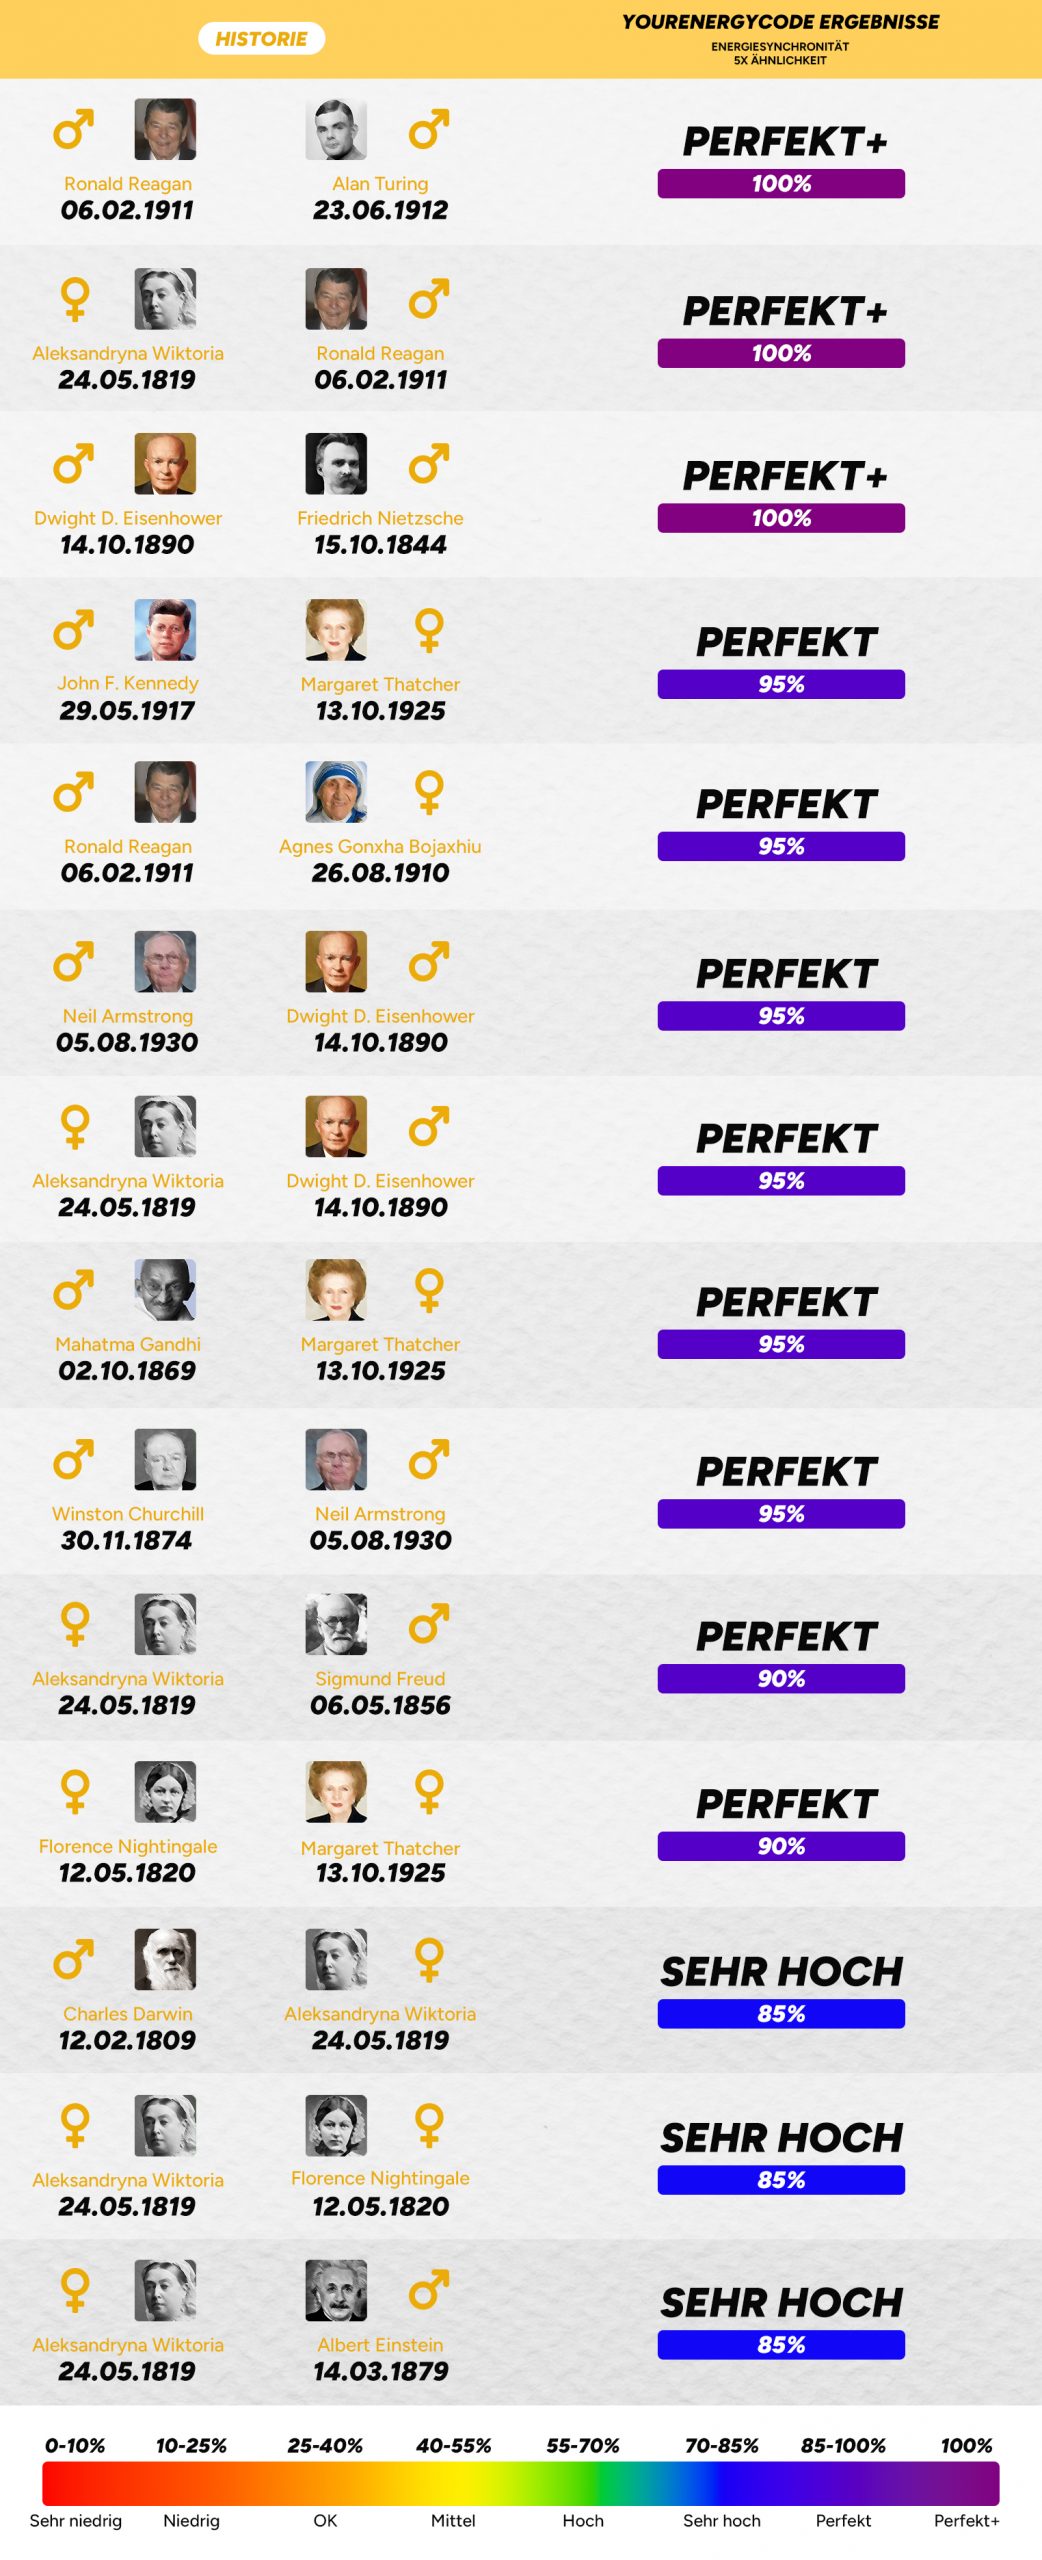The height and width of the screenshot is (2560, 1042).
Task: Click the female symbol next to Agnes Gonxha Bojaxhiu
Action: coord(429,792)
